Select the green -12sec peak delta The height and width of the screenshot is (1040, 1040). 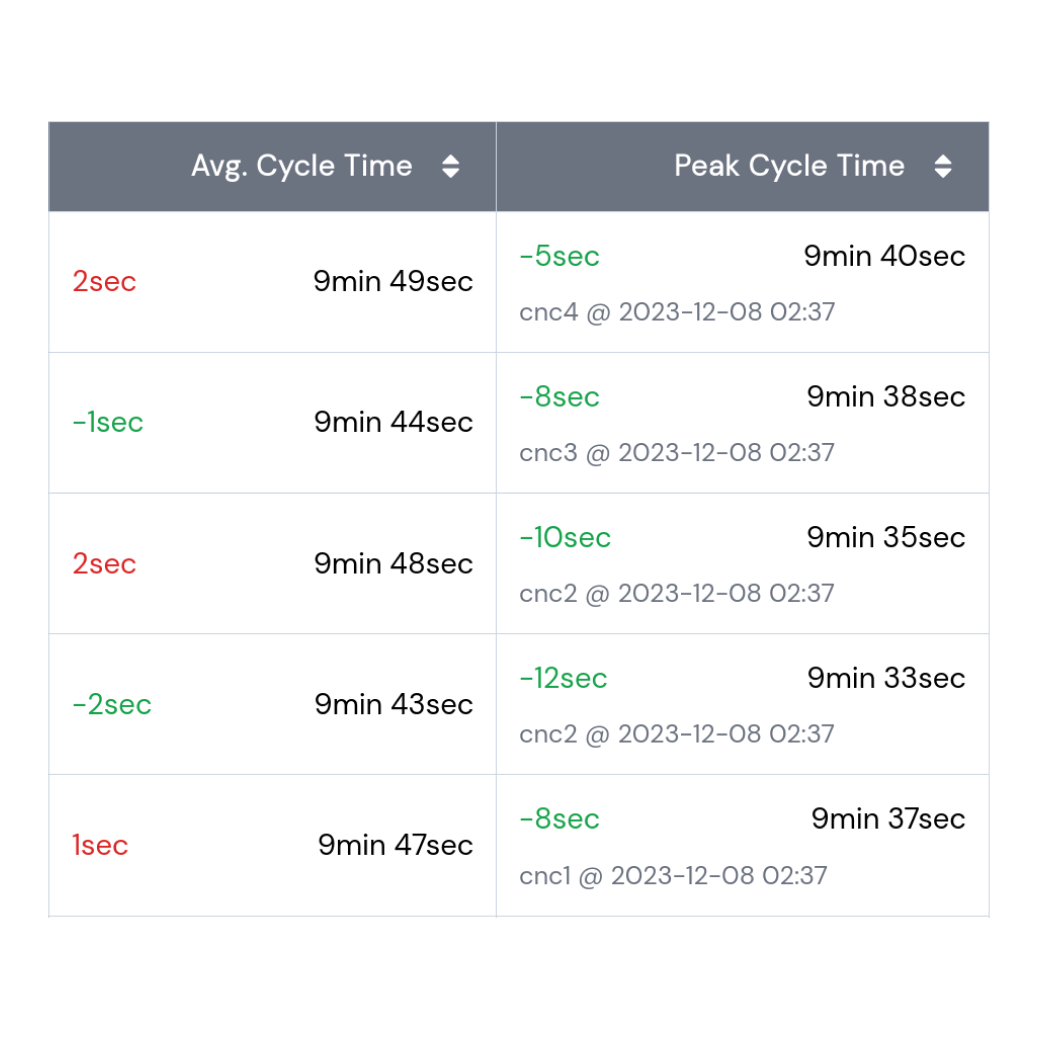coord(563,679)
